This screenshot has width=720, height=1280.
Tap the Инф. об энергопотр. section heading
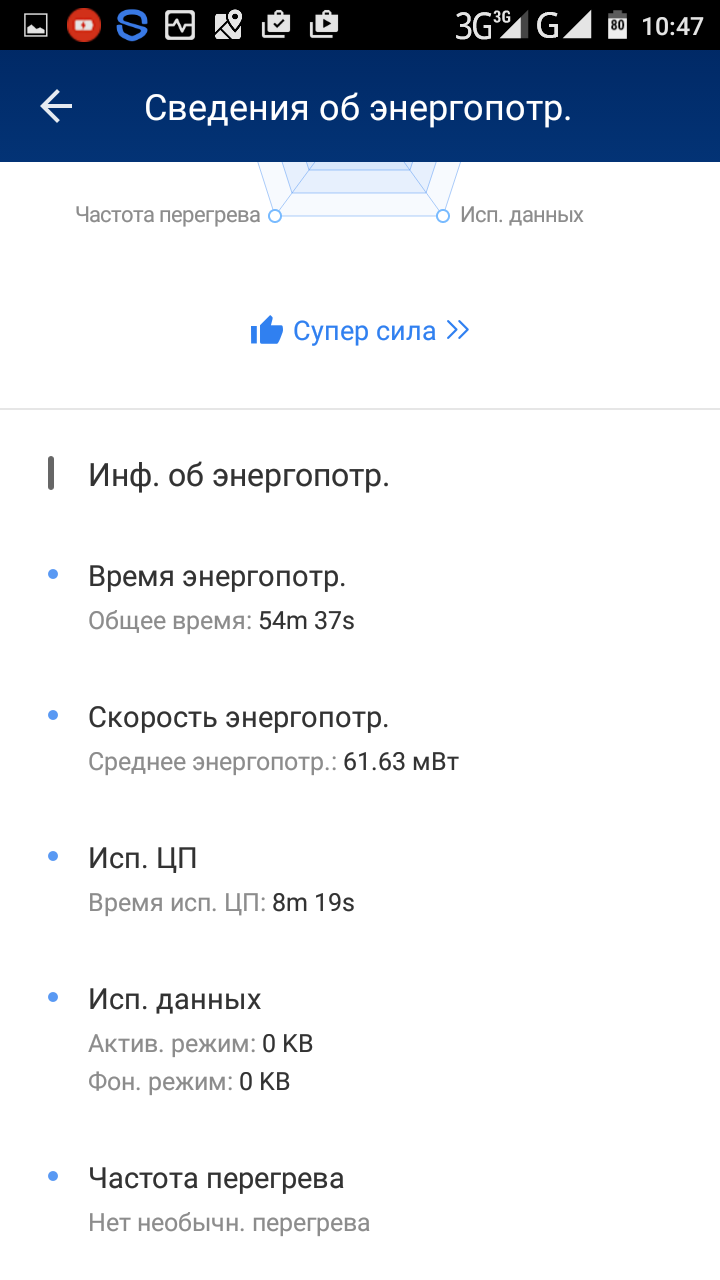[x=238, y=476]
